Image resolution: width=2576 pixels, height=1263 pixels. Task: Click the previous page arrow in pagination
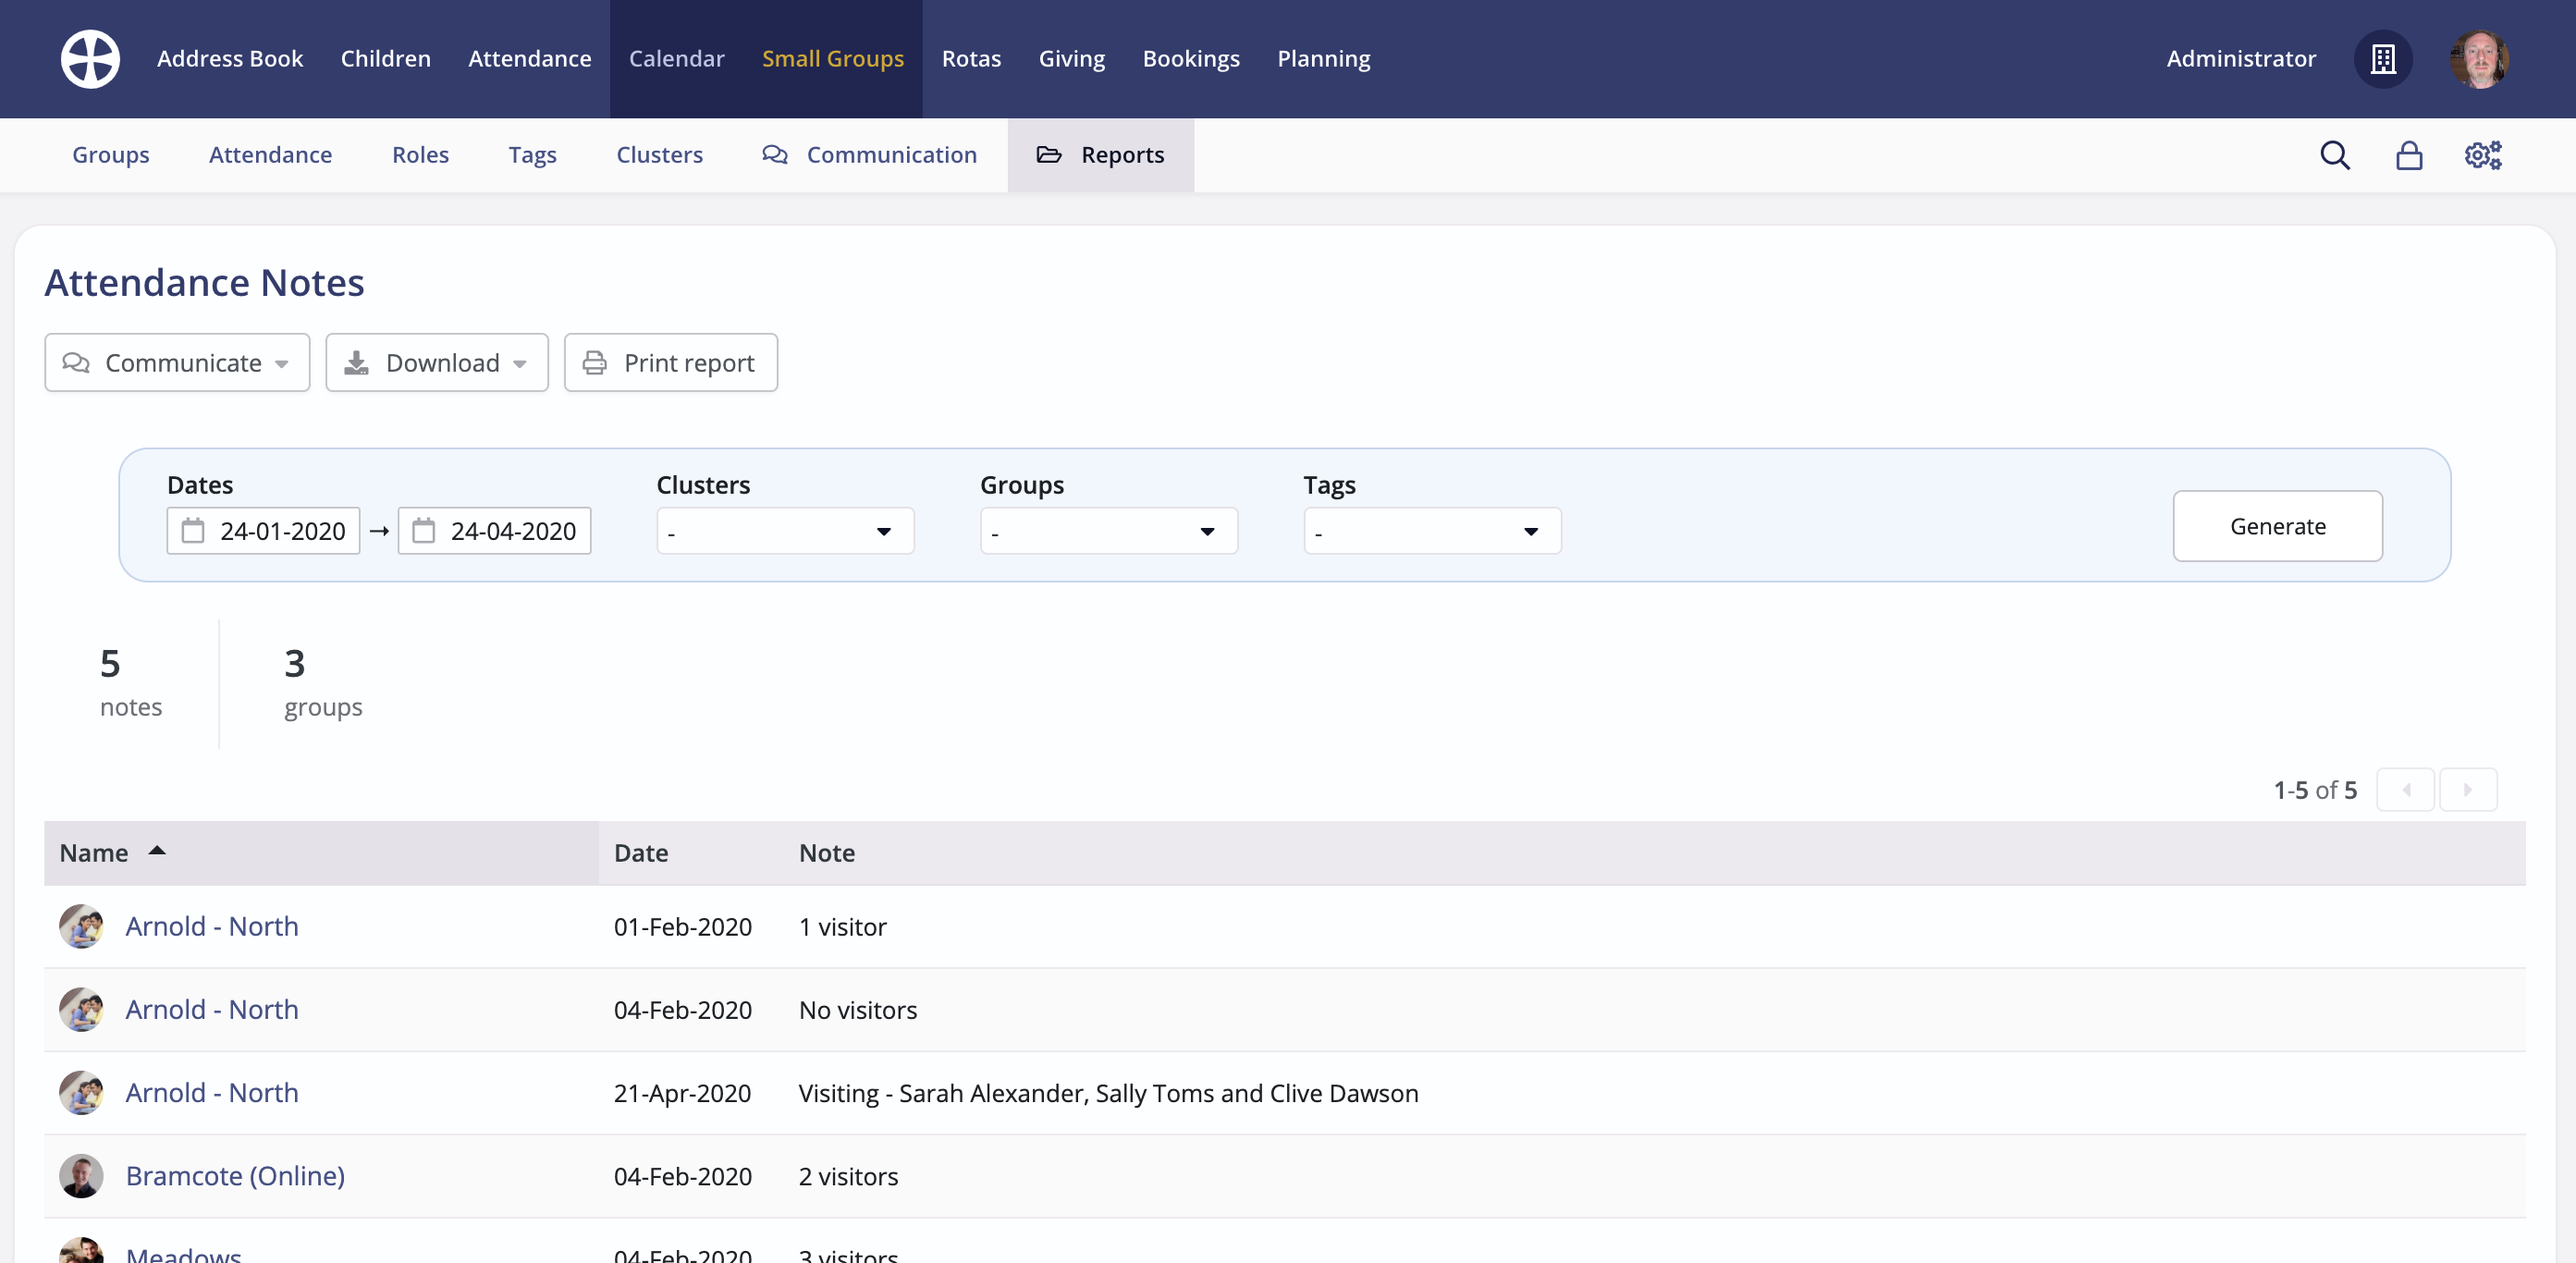(2405, 790)
